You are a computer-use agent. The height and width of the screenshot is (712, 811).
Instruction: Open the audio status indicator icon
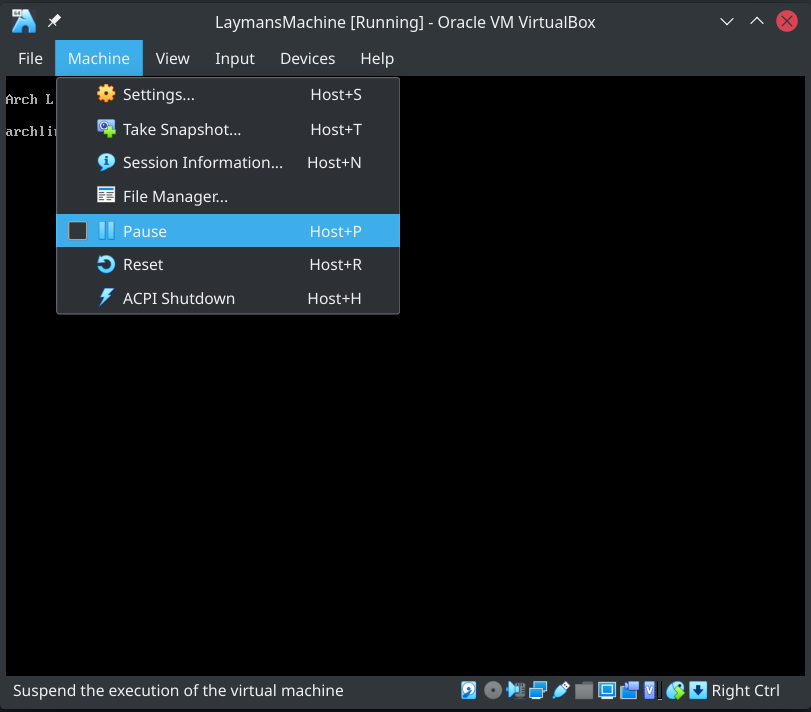click(516, 690)
